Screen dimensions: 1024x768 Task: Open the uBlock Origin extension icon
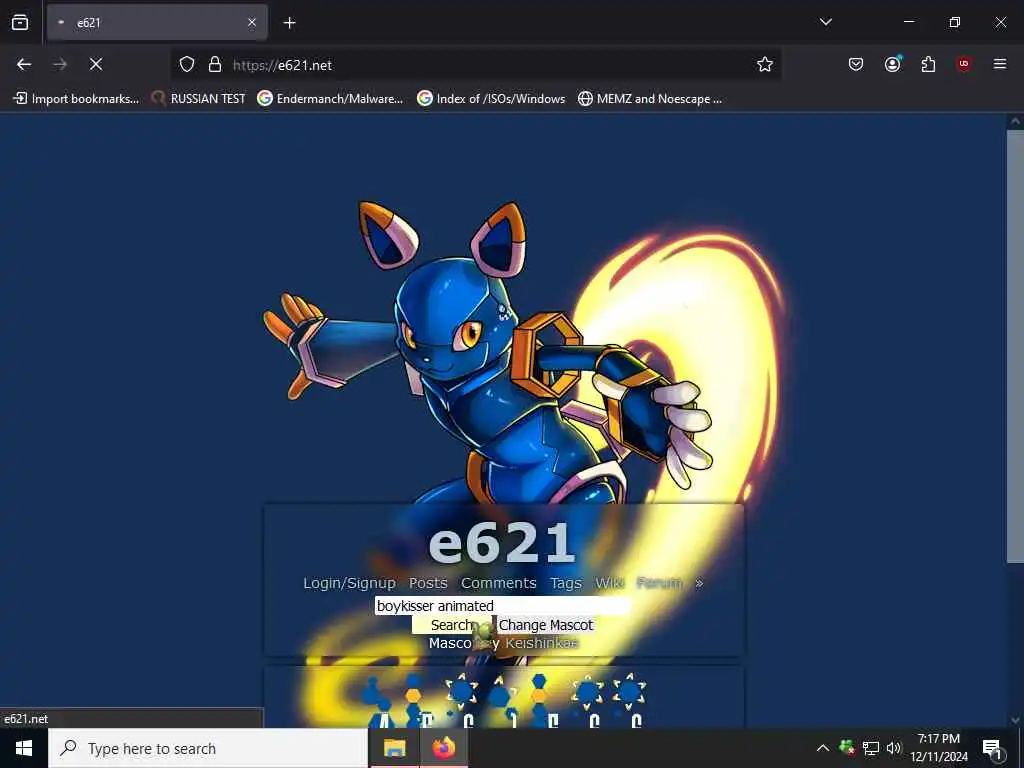963,64
